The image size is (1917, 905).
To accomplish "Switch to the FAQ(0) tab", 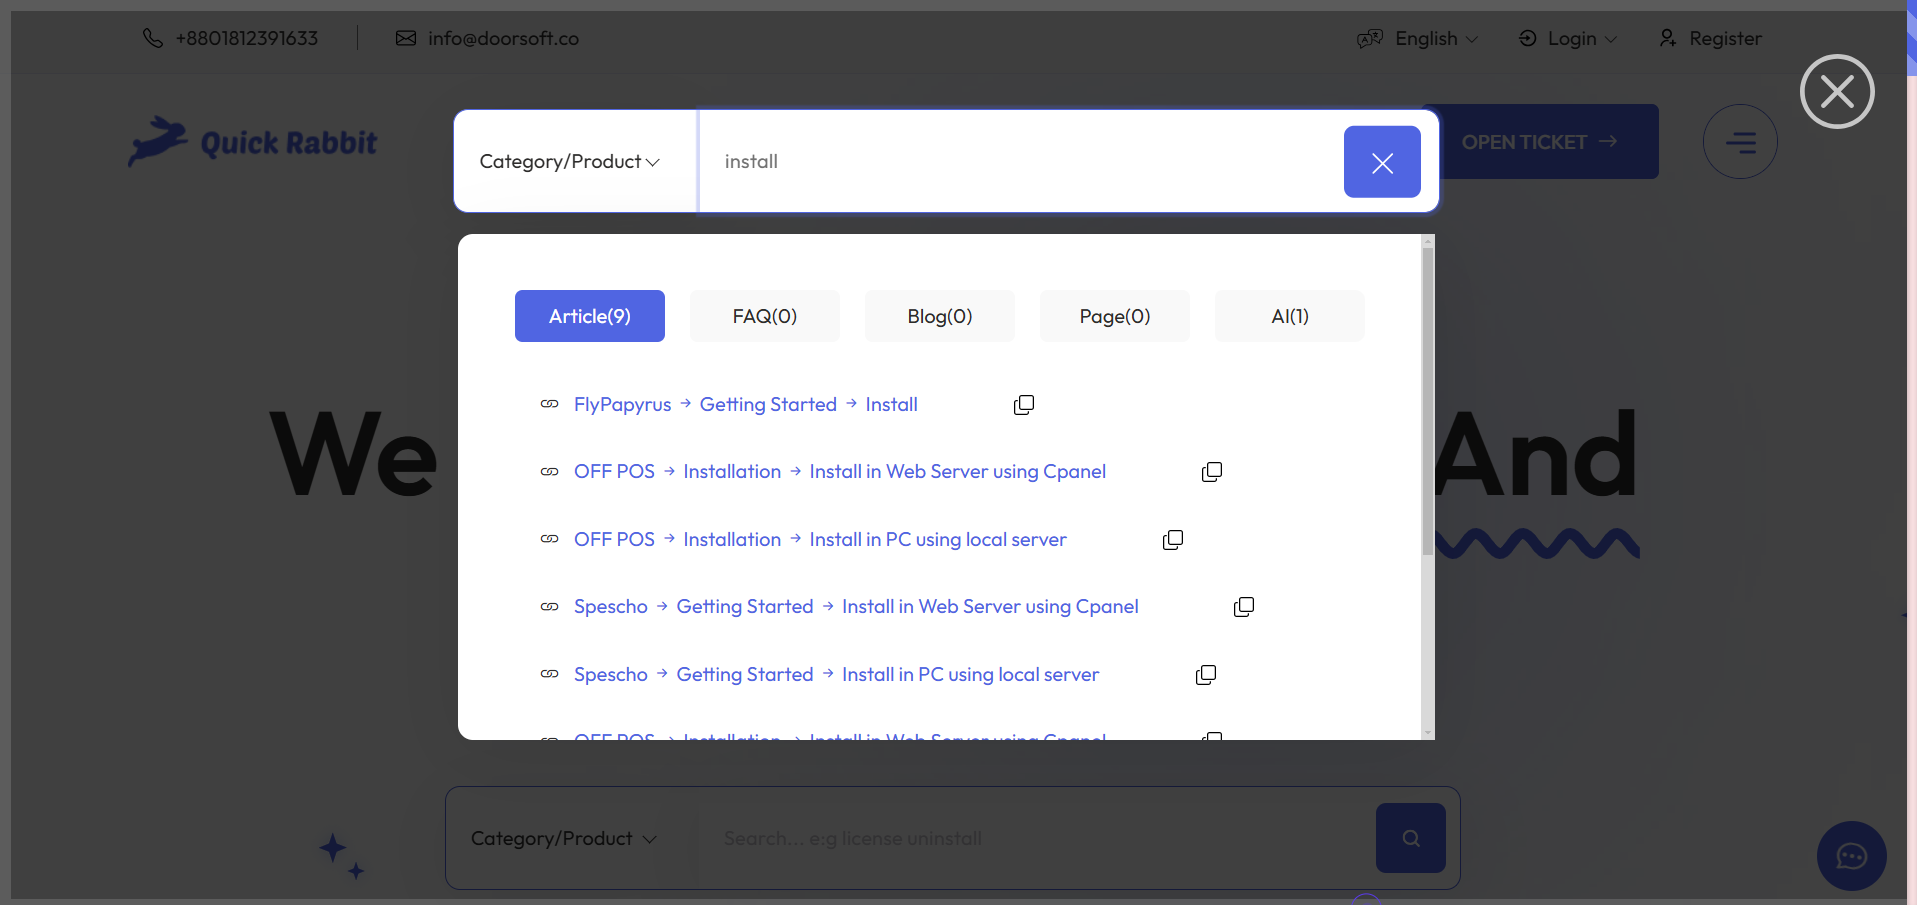I will pyautogui.click(x=764, y=315).
